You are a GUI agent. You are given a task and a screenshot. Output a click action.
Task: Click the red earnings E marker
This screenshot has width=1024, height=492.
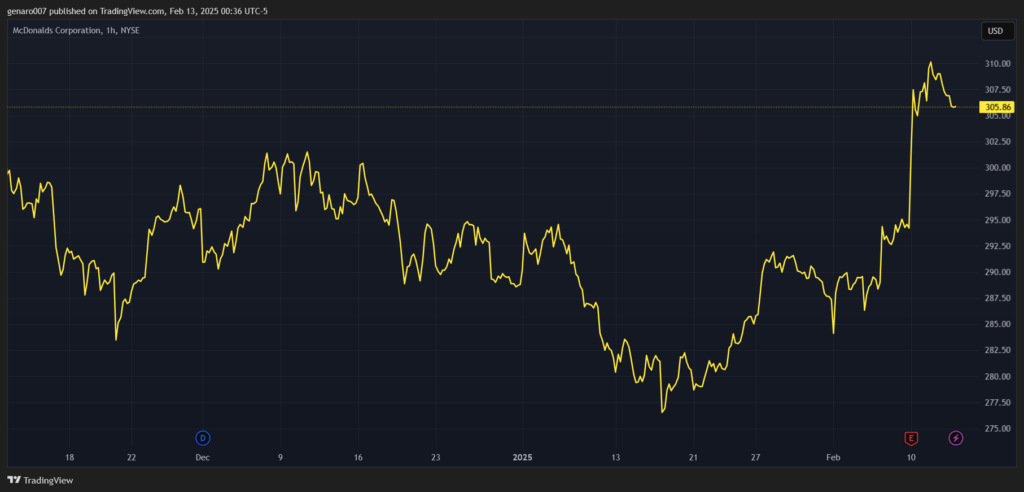911,437
